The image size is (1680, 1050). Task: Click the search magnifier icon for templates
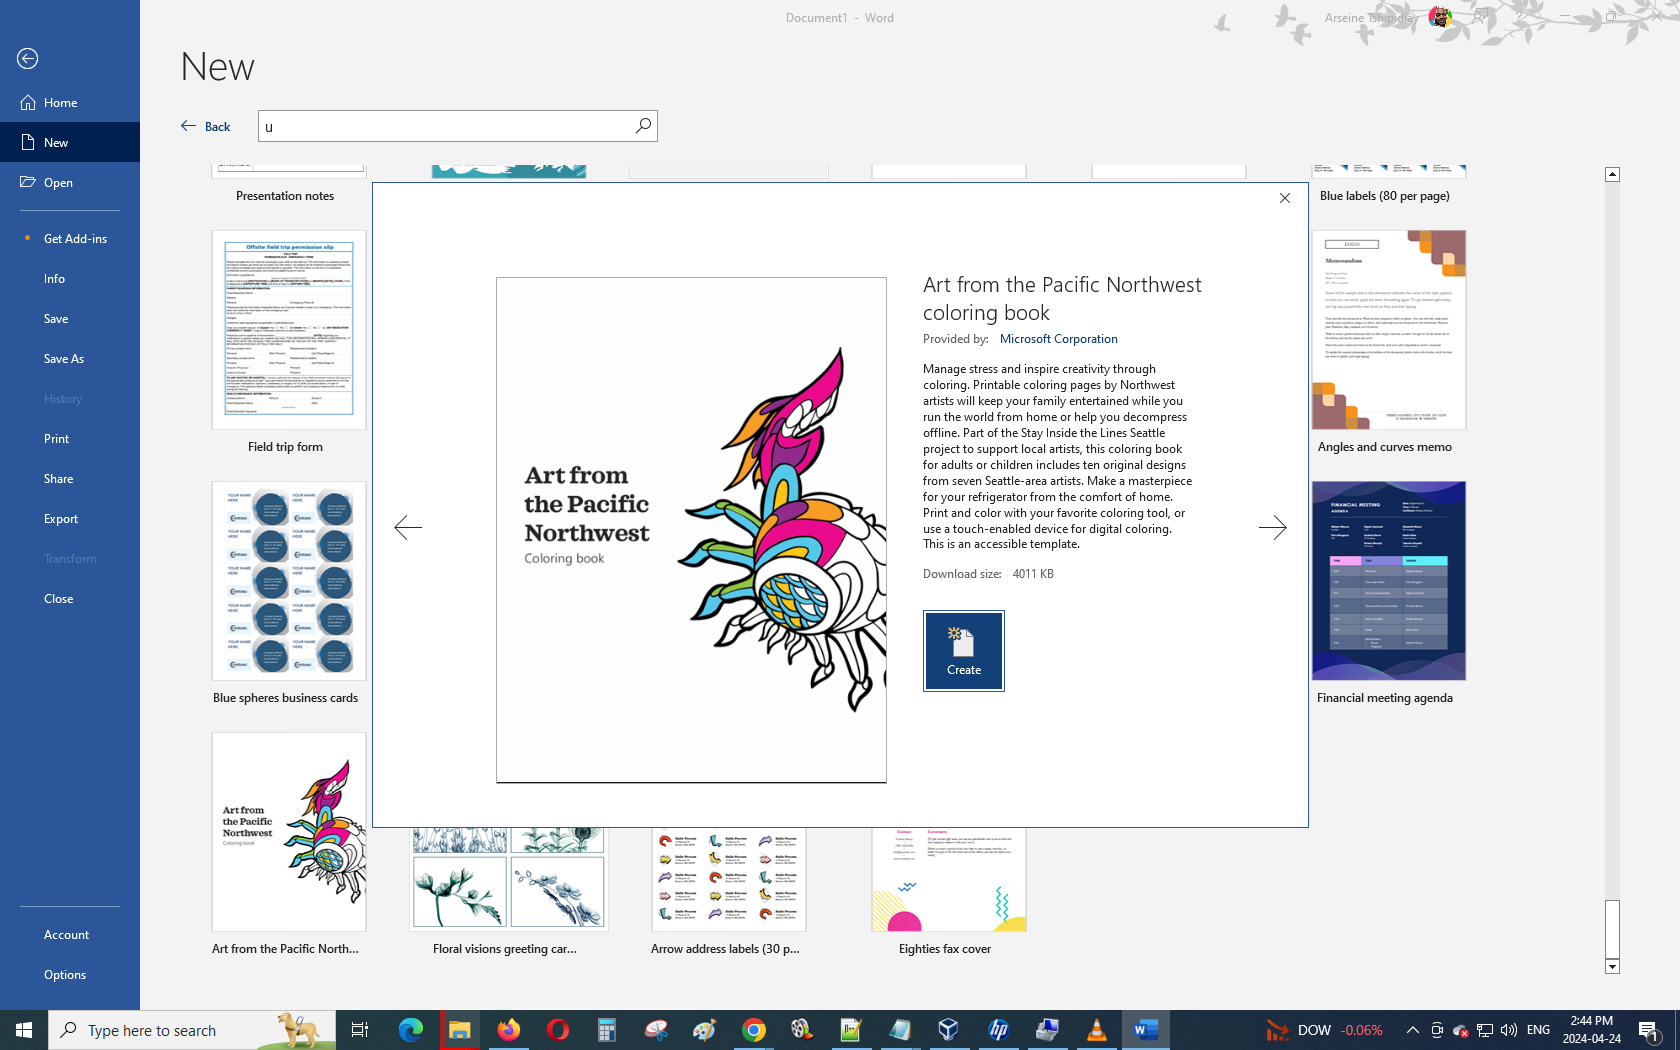point(643,126)
